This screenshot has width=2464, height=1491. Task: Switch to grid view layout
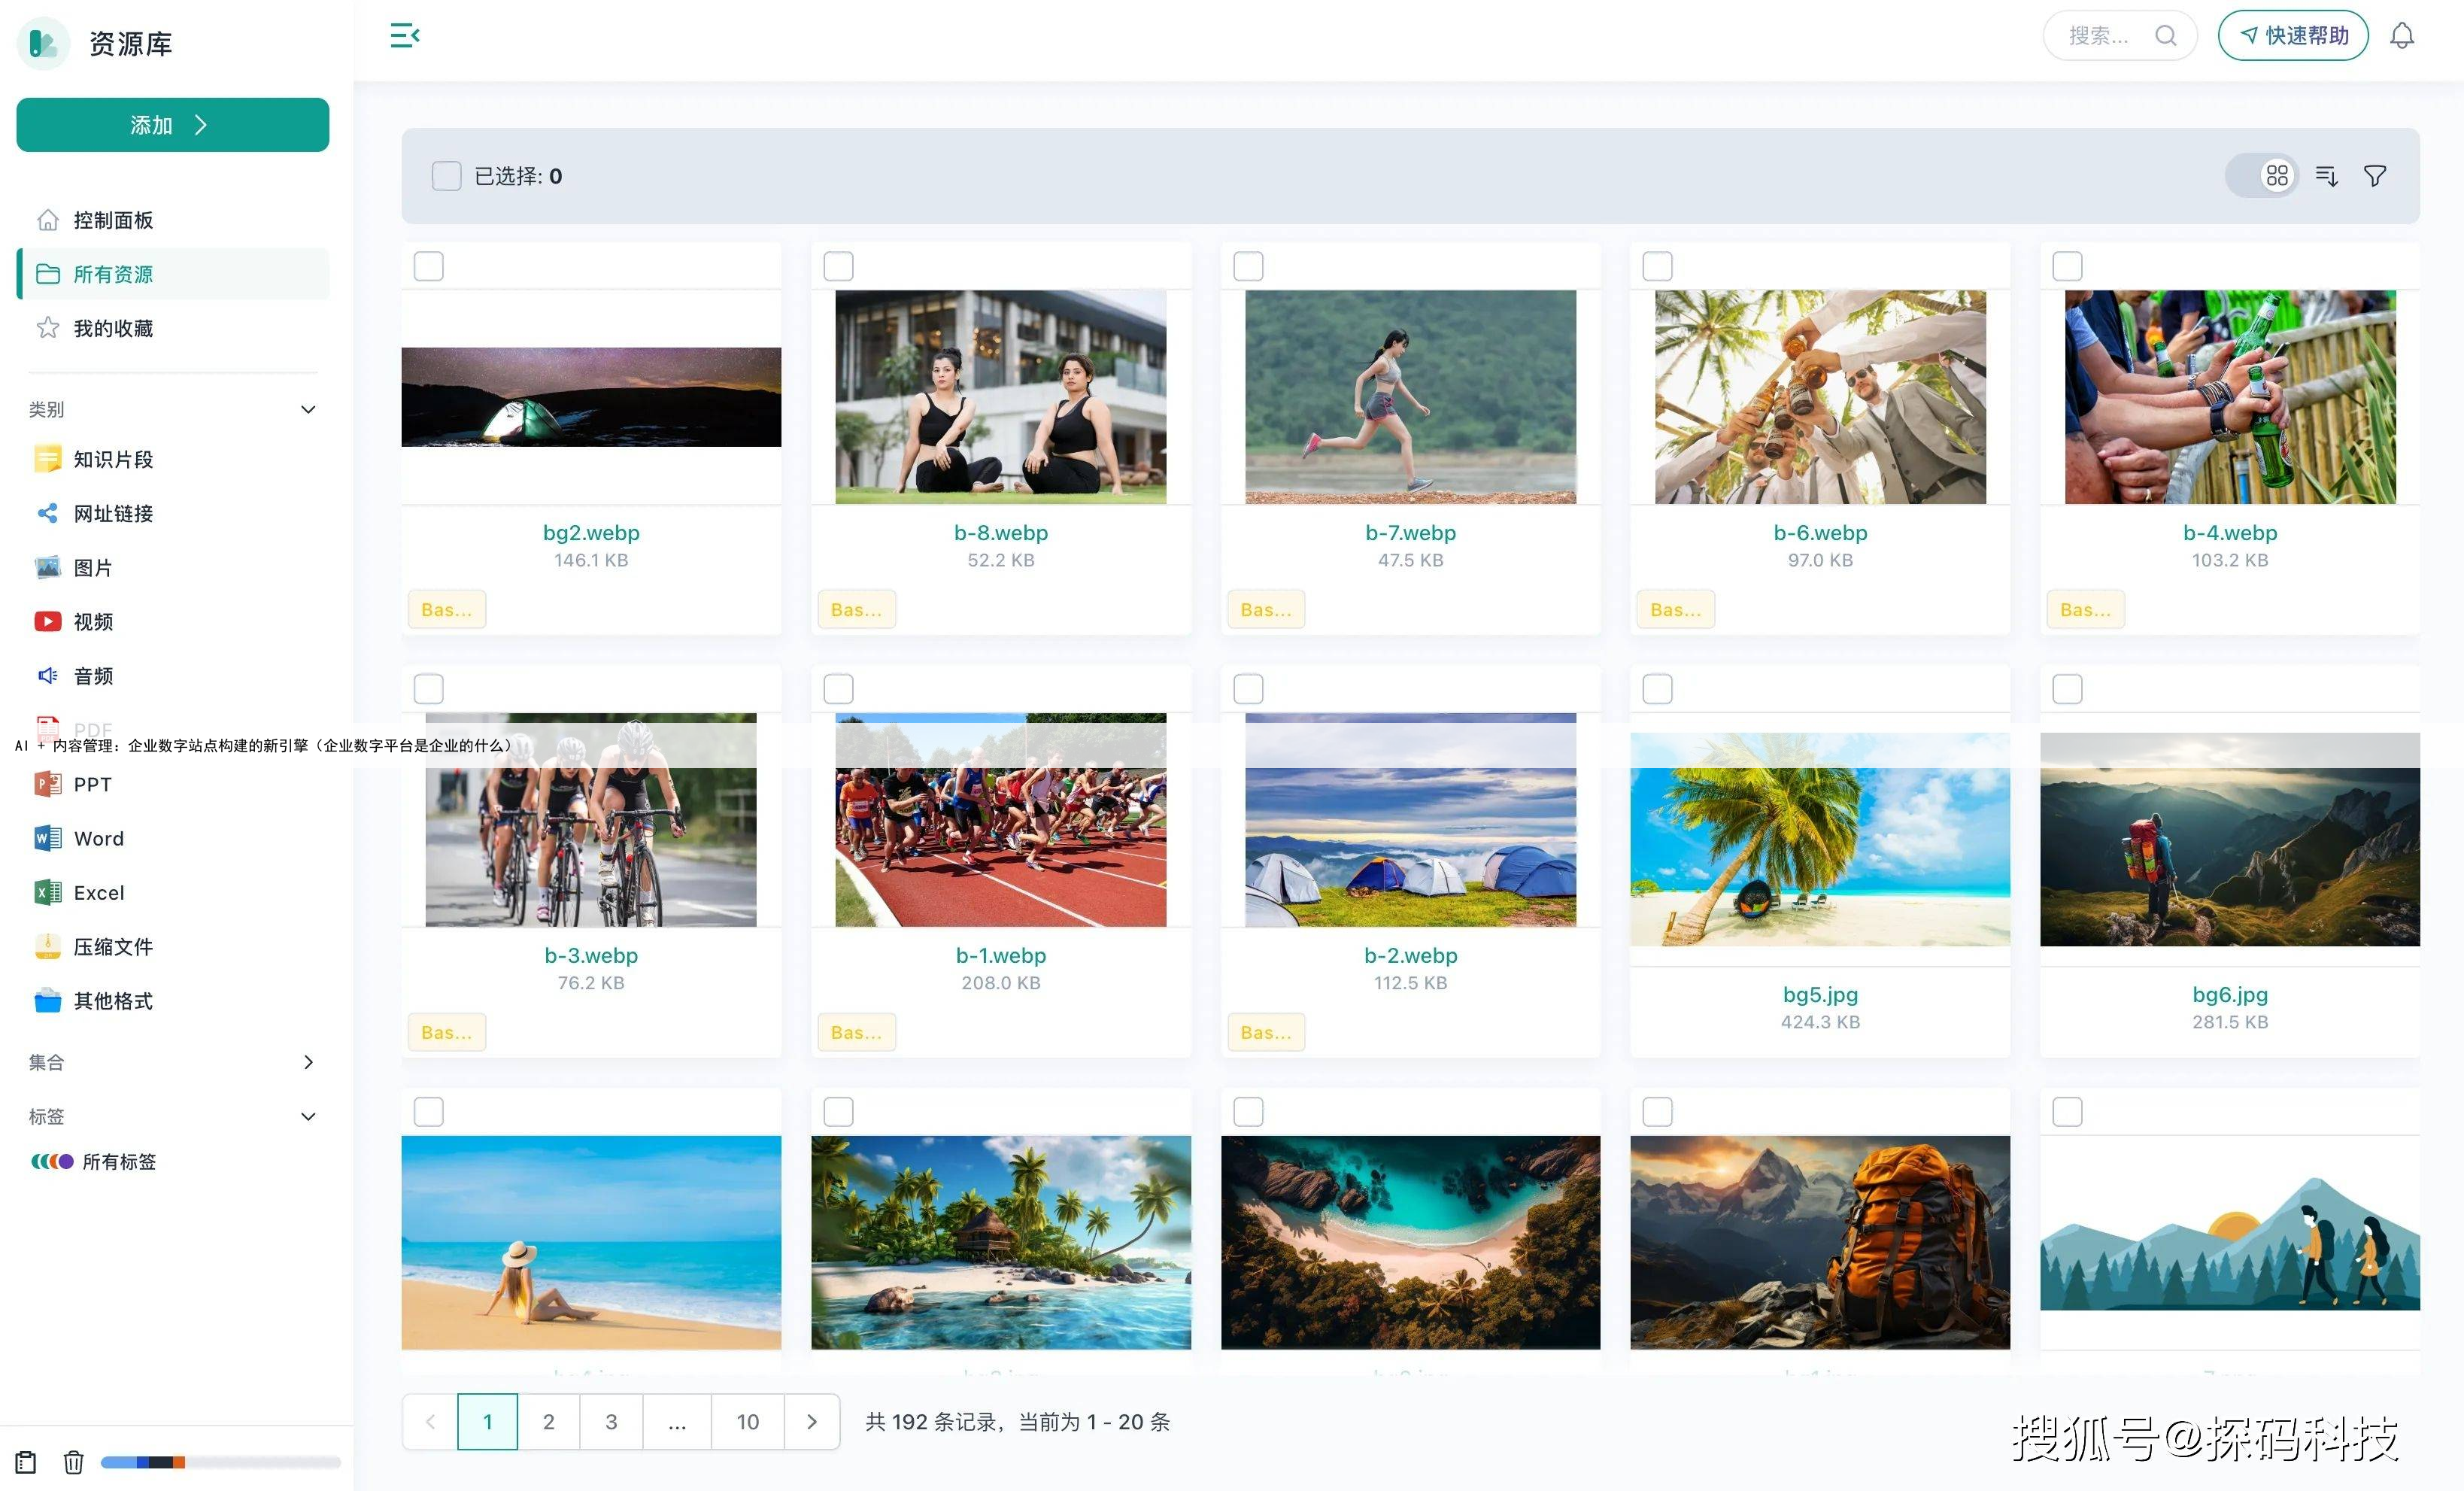coord(2277,176)
